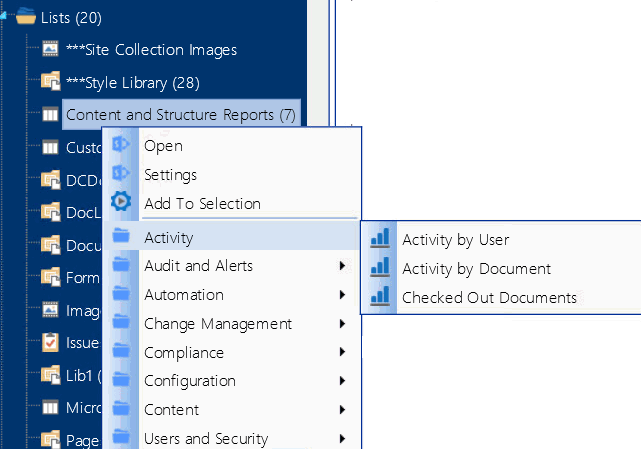Click the SharePoint icon beside Open

pyautogui.click(x=121, y=145)
